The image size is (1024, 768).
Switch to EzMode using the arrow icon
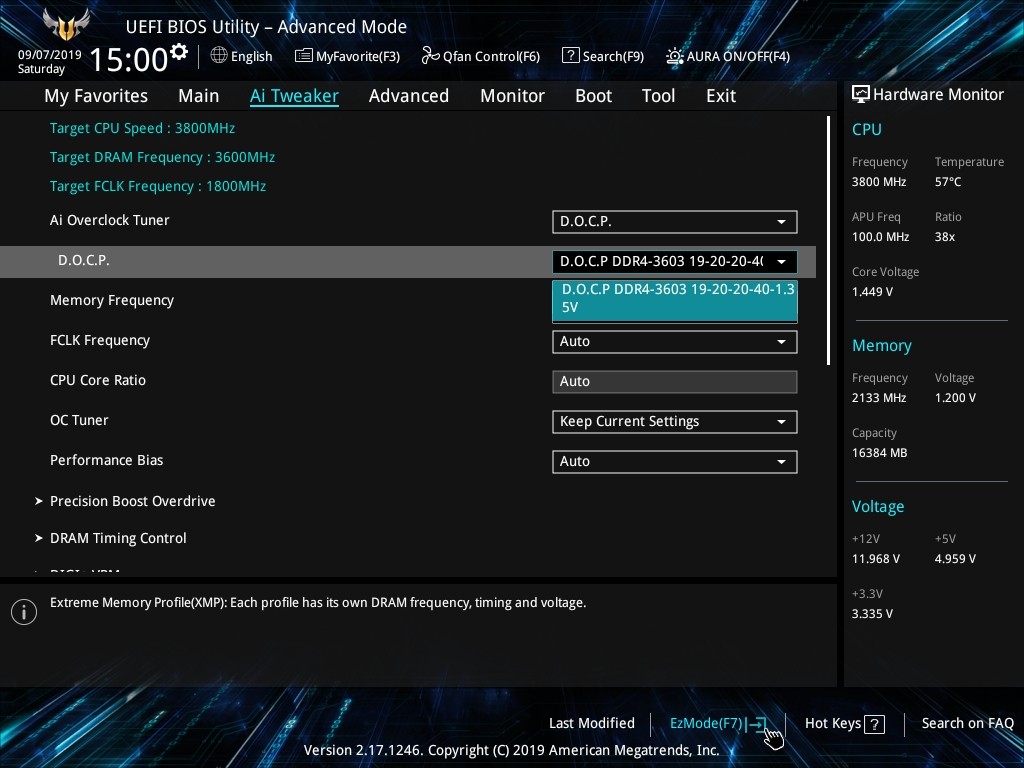756,724
